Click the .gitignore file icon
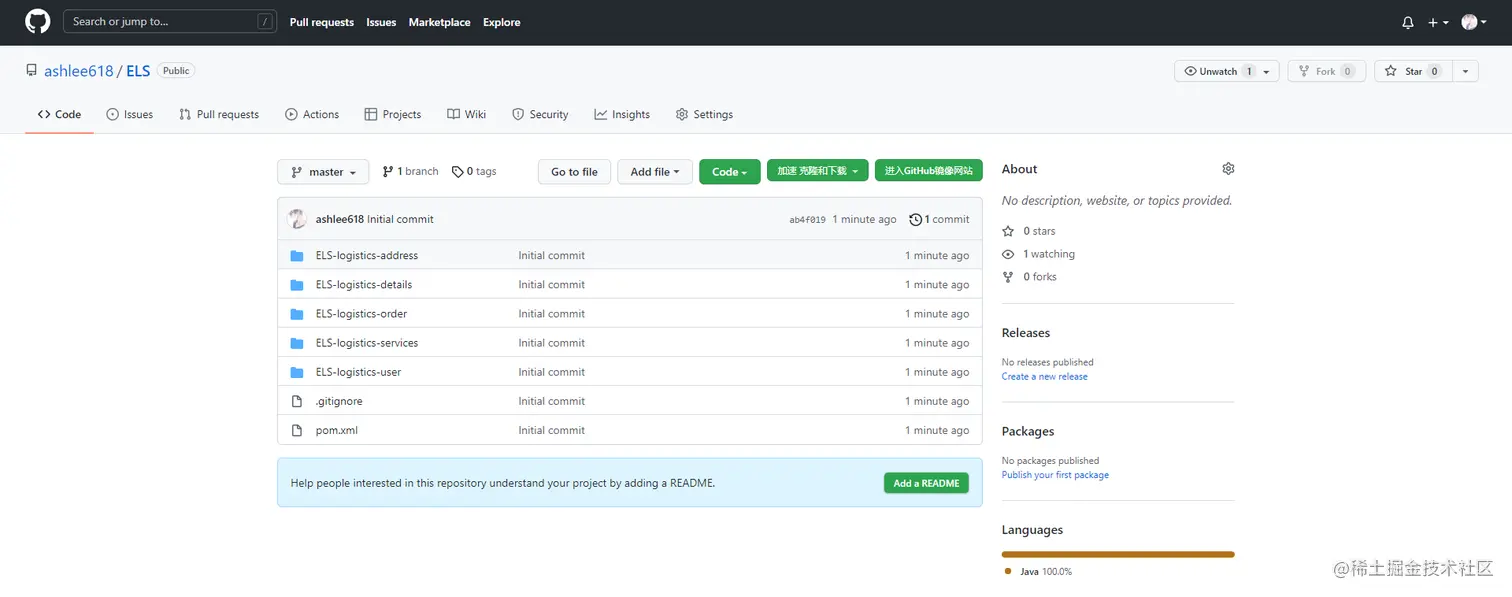 [x=296, y=401]
